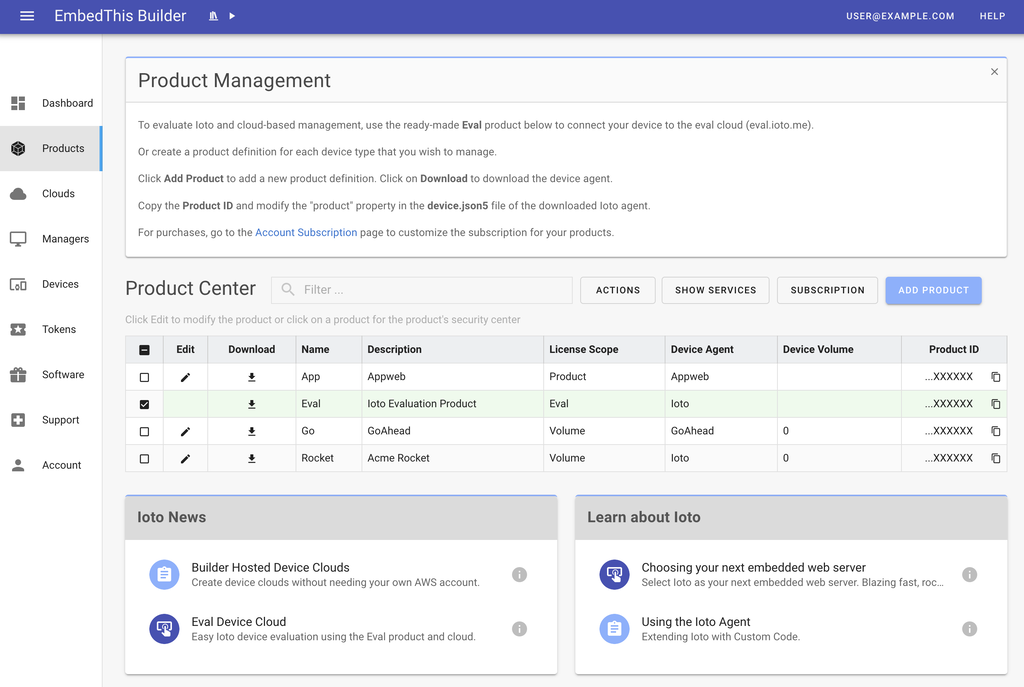Download the Rocket device agent

click(x=252, y=458)
